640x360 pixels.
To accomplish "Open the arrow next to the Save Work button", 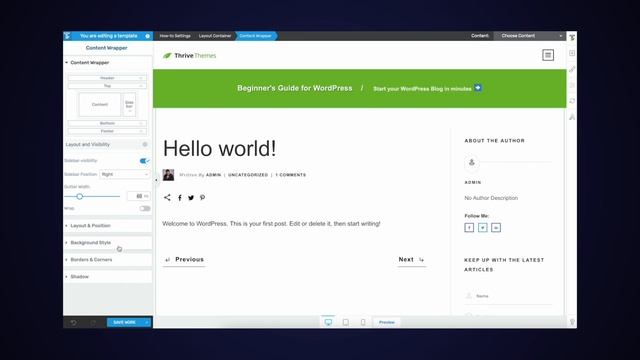I will click(146, 322).
